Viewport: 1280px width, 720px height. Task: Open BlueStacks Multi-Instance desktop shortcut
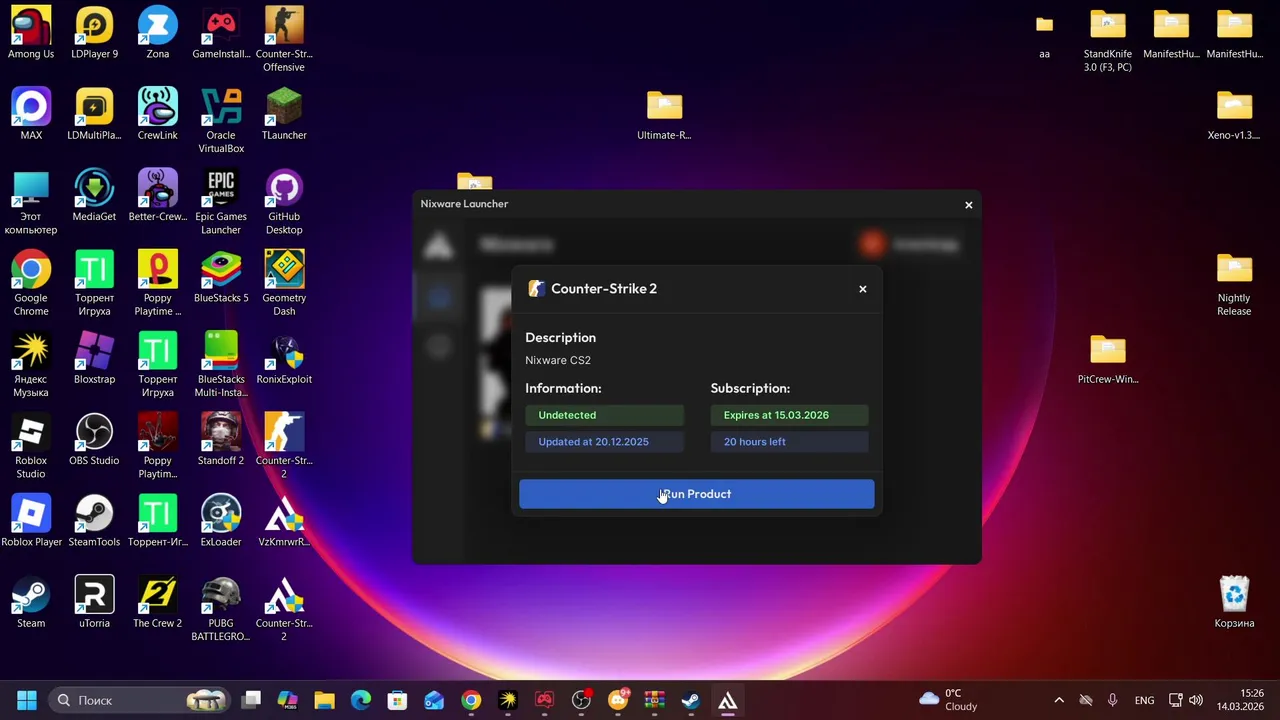pos(221,365)
